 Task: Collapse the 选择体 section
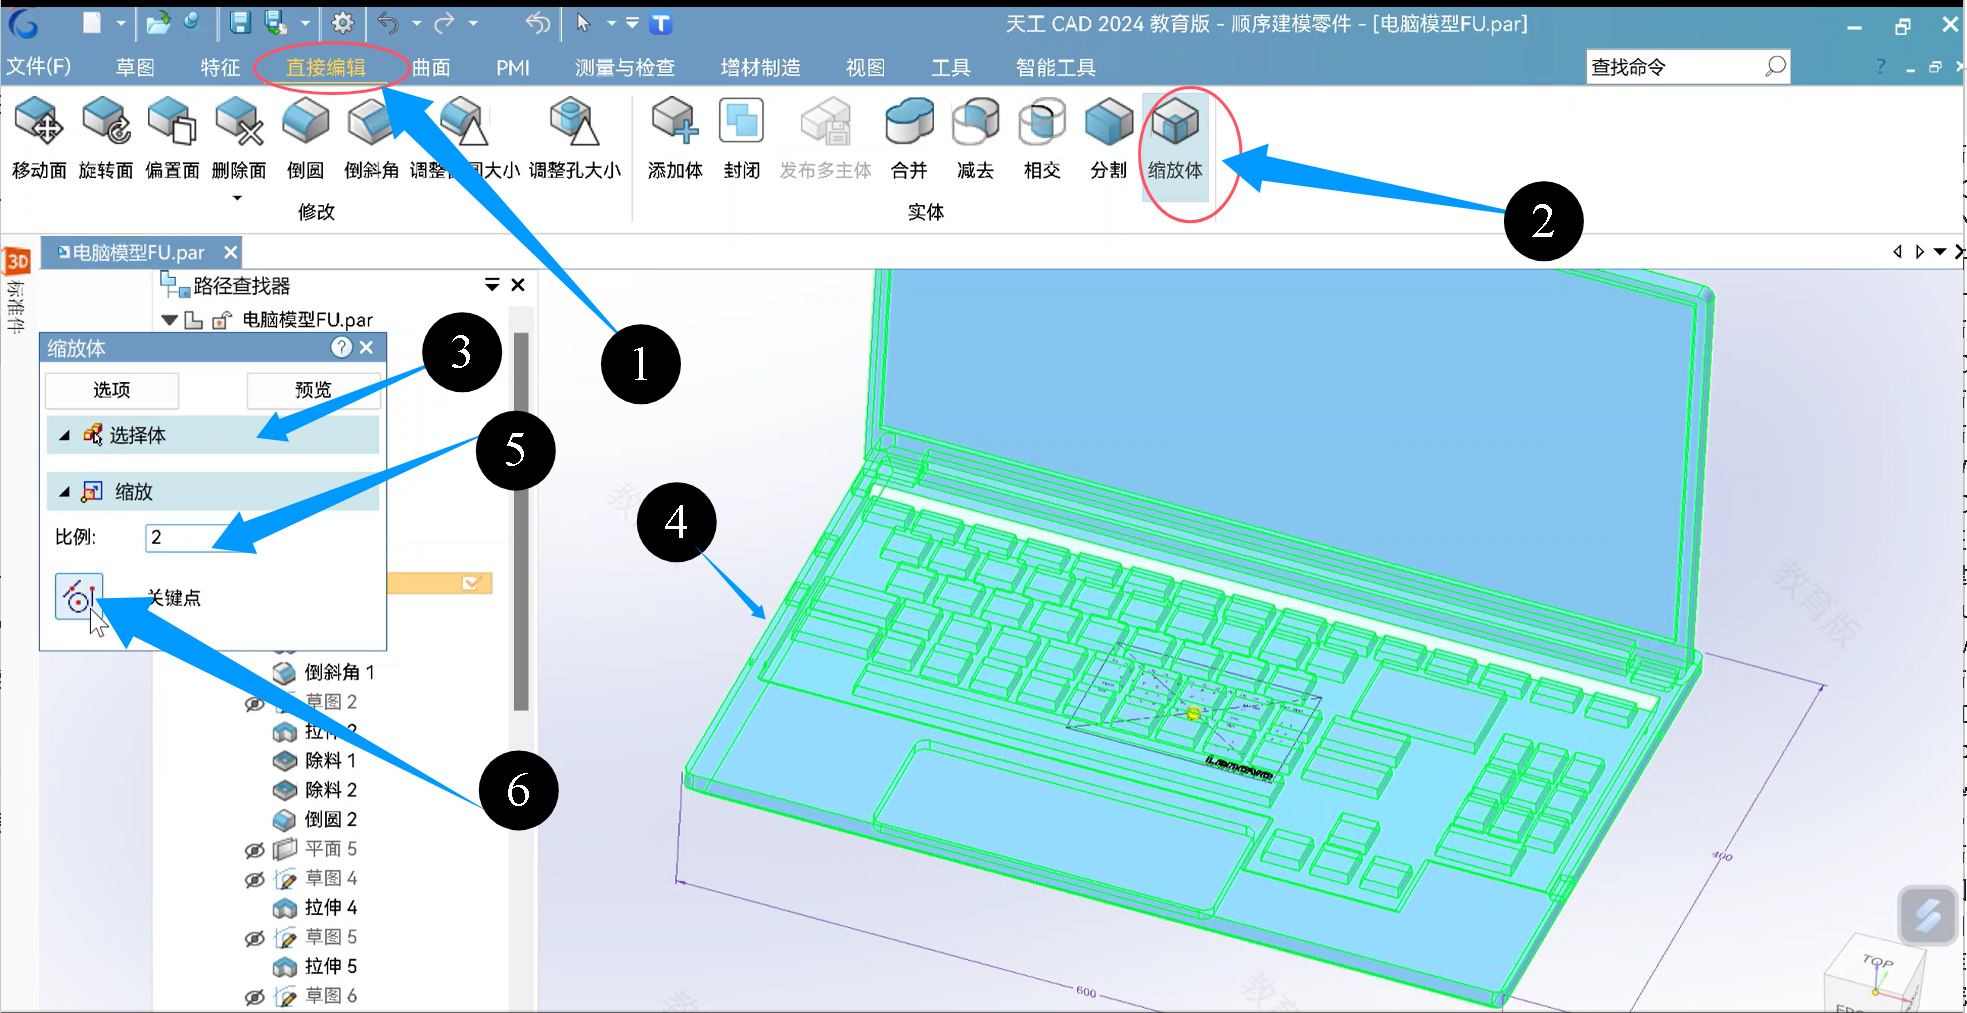coord(64,435)
